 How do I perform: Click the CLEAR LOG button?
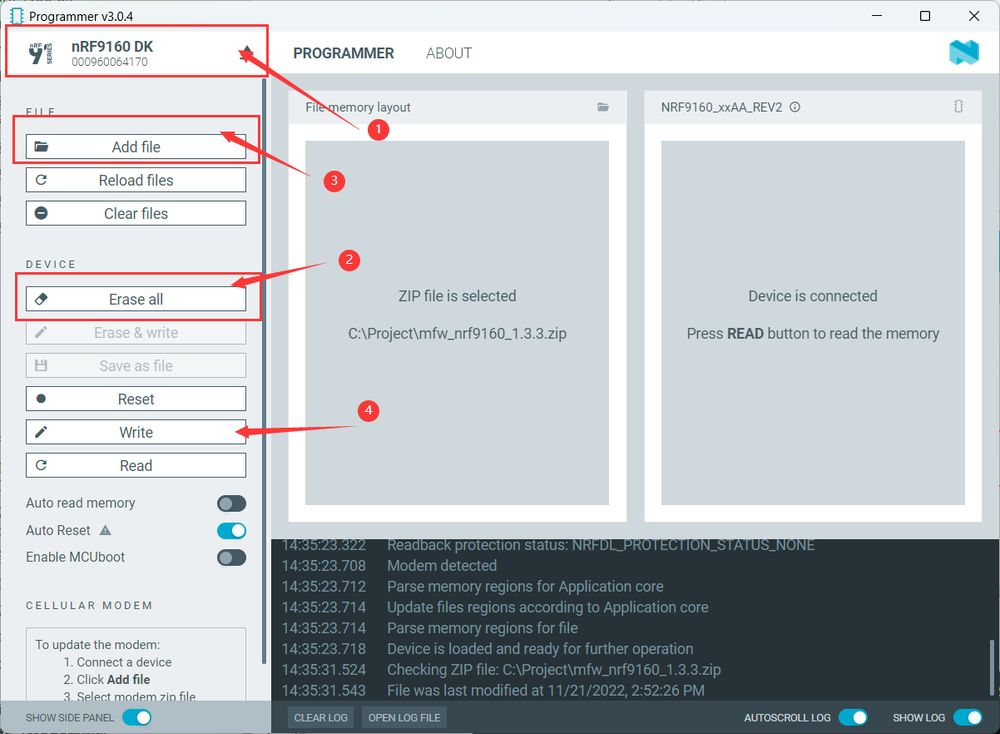tap(321, 717)
